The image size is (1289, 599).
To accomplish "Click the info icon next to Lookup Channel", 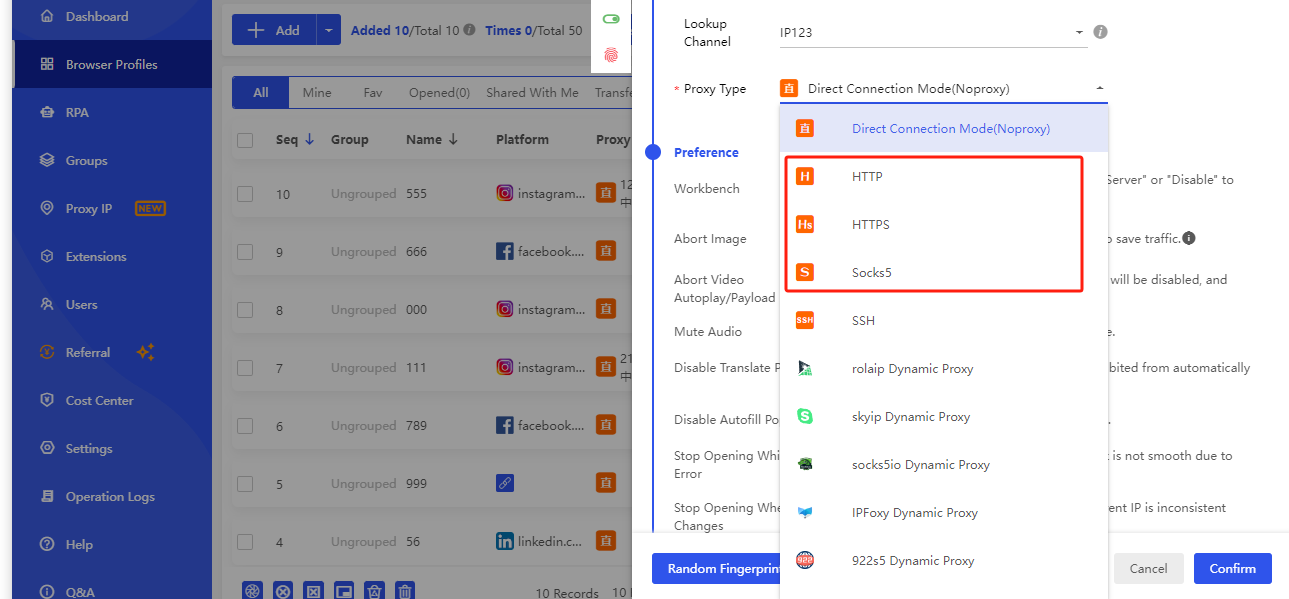I will tap(1100, 32).
